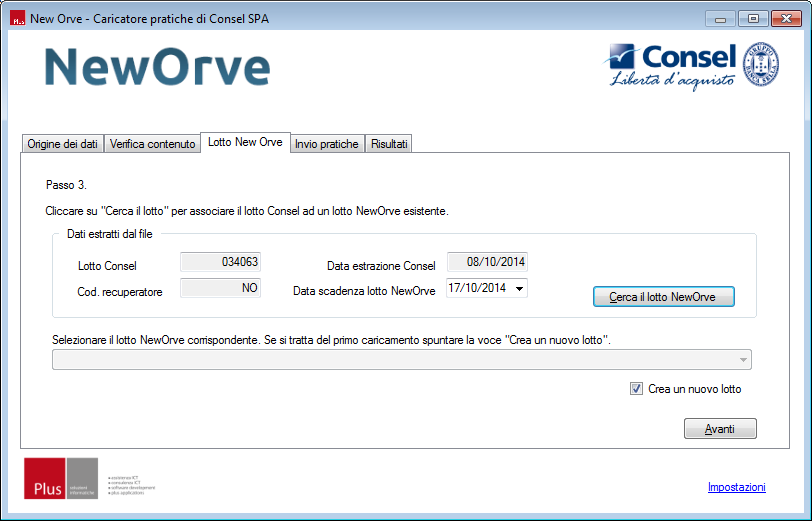Click the Avanti button

click(x=720, y=429)
